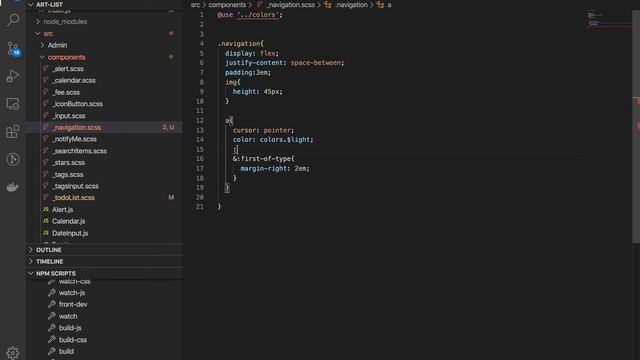Click line number 12 in gutter

coord(200,120)
